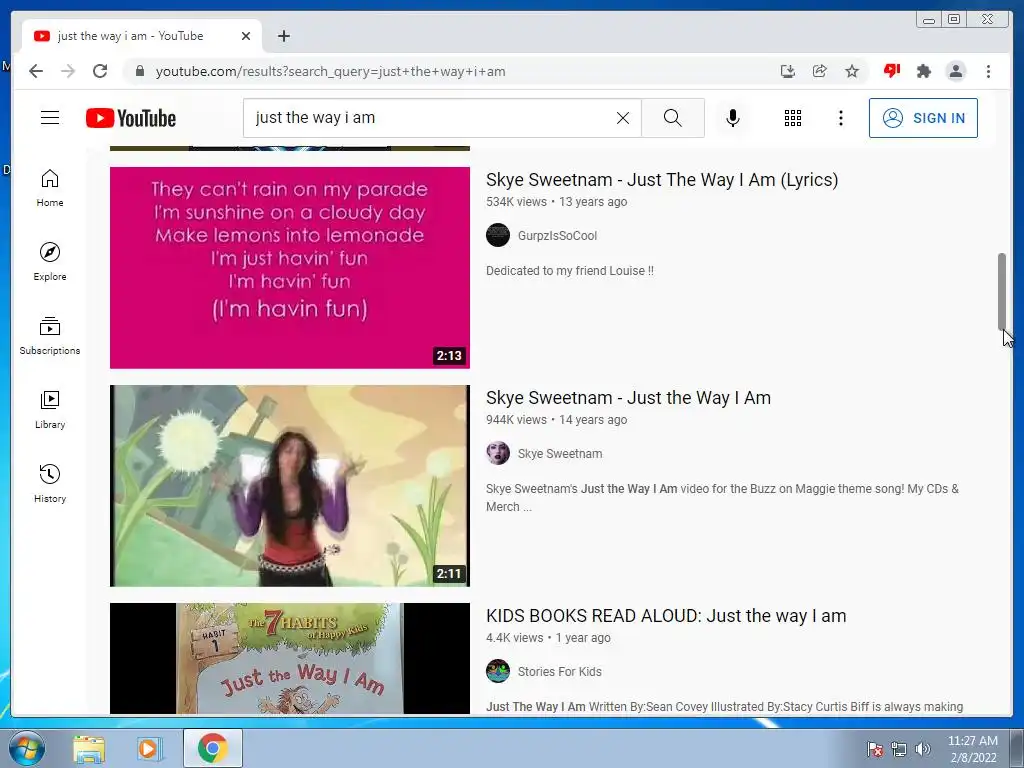The image size is (1024, 768).
Task: Open Subscriptions in the sidebar
Action: [x=50, y=336]
